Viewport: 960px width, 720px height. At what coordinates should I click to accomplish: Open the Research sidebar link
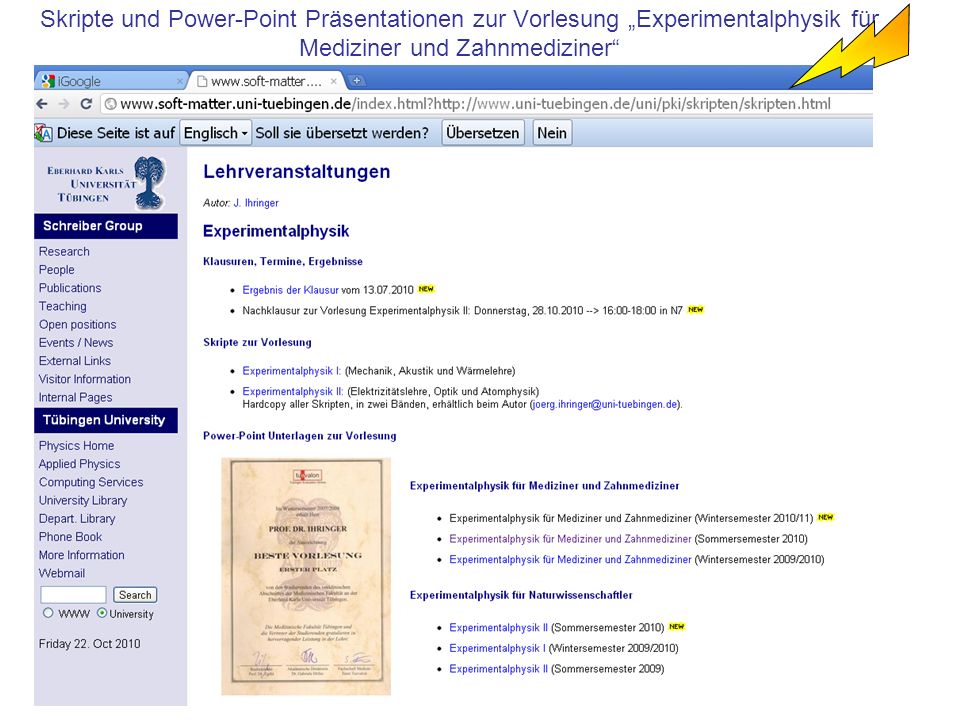tap(64, 252)
